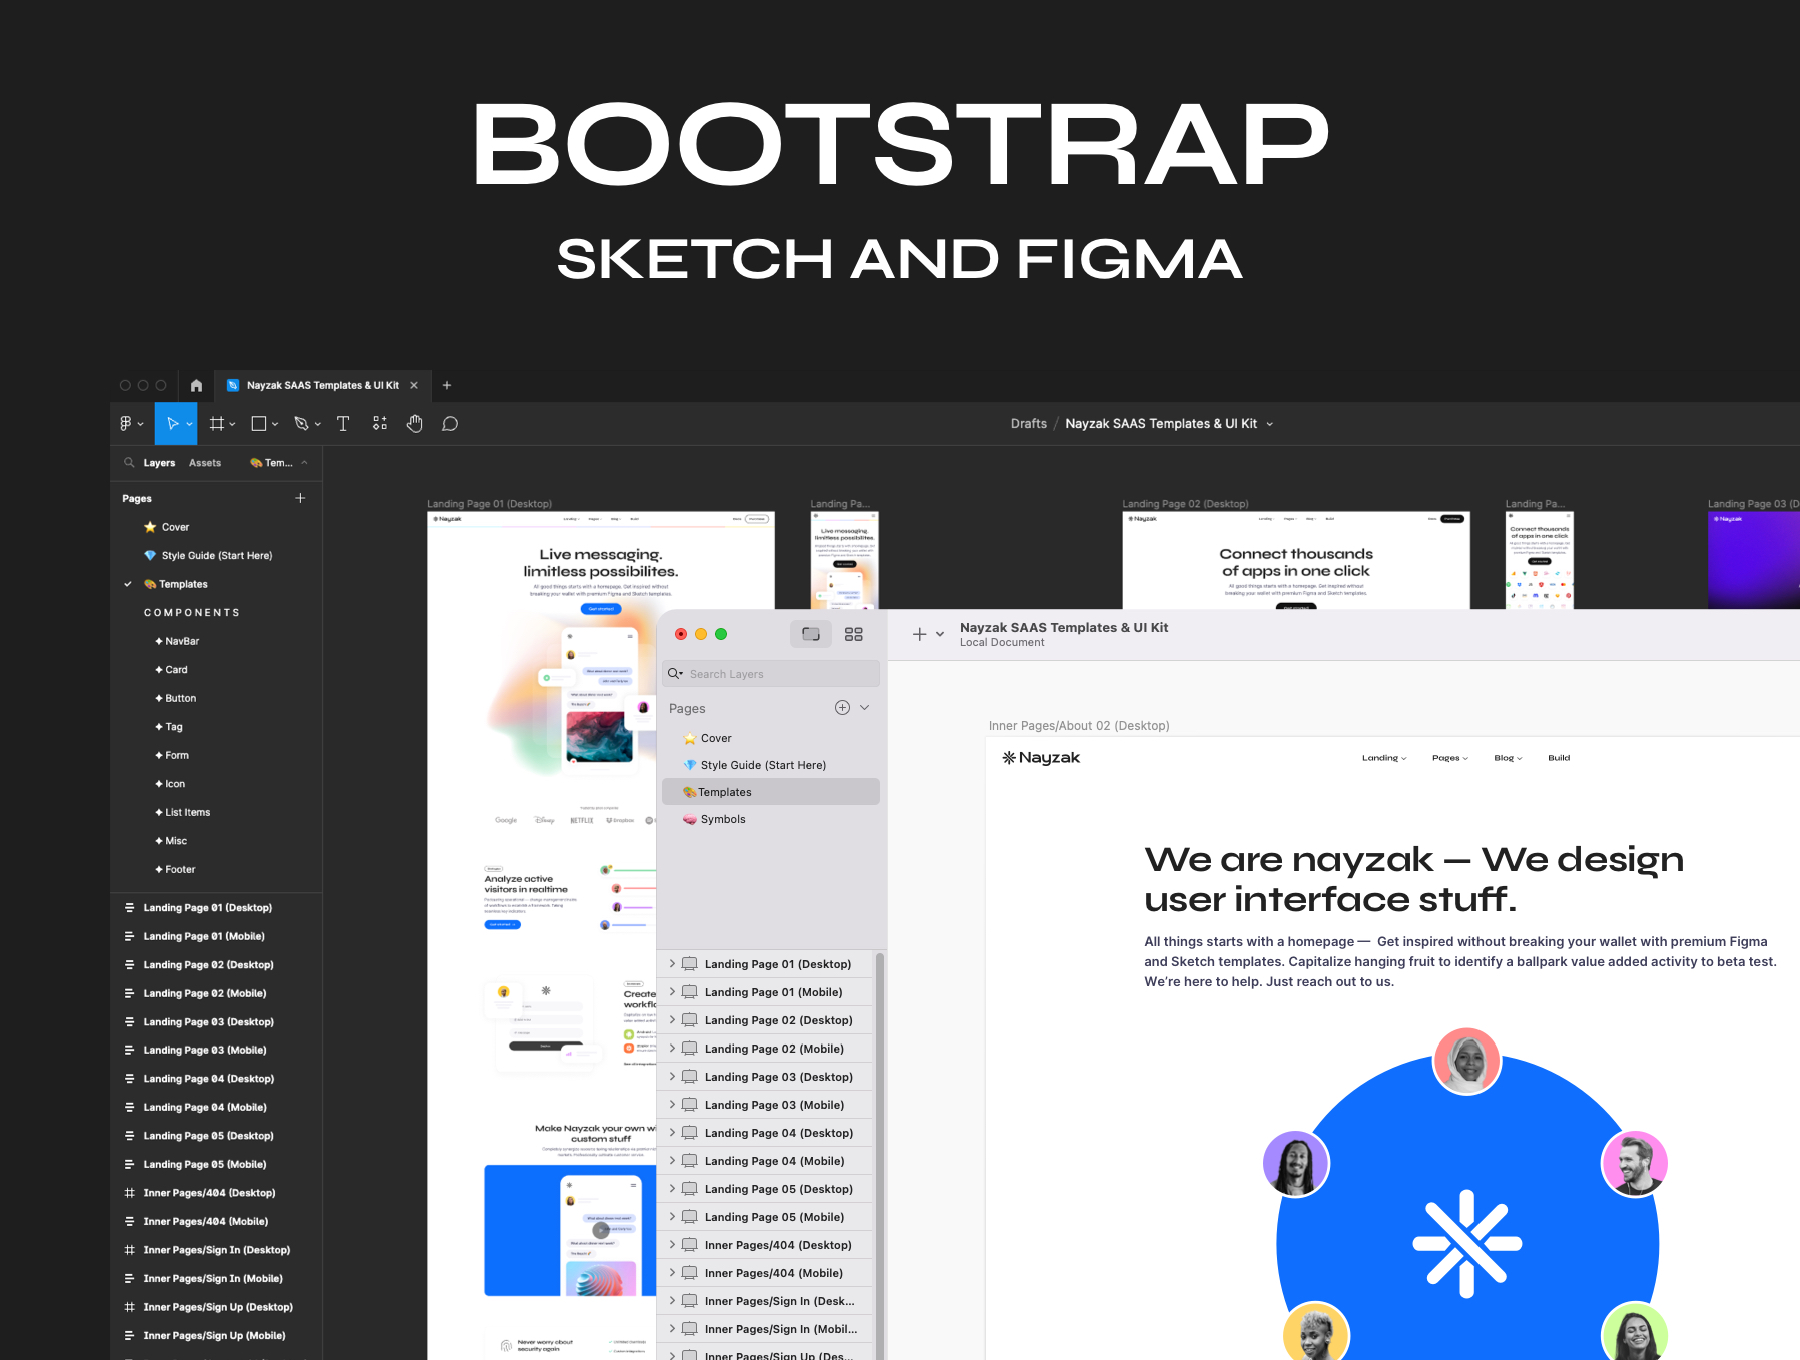Viewport: 1800px width, 1360px height.
Task: Select the Hand tool
Action: coord(414,424)
